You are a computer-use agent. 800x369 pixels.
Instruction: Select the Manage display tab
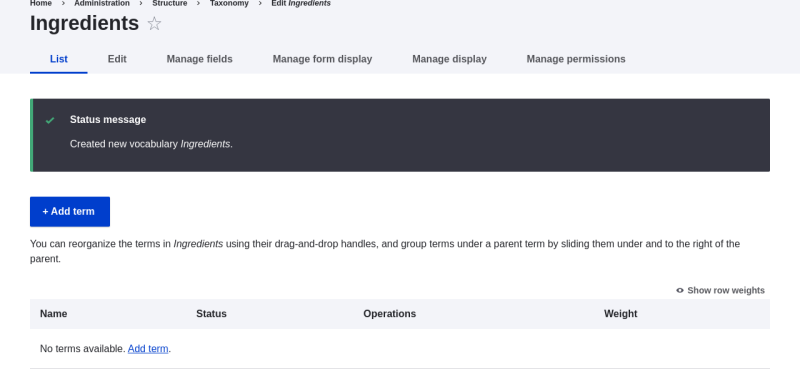tap(449, 59)
